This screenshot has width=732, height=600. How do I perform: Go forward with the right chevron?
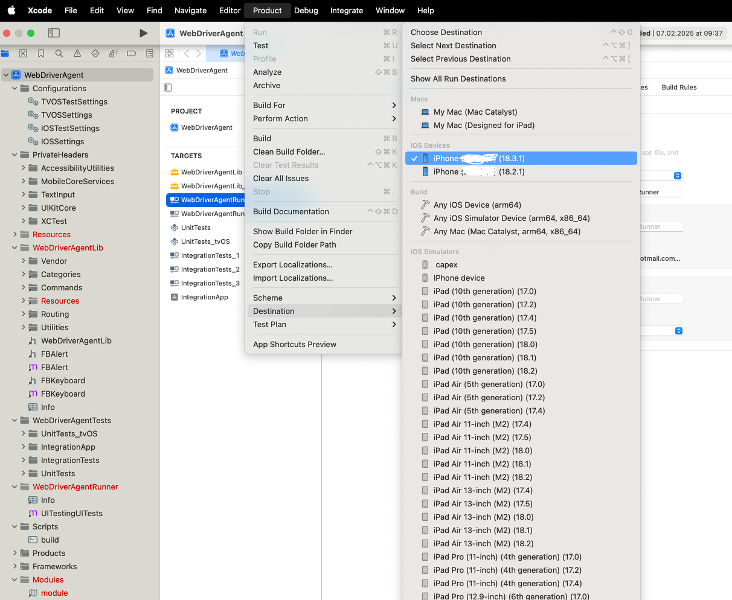(x=198, y=54)
